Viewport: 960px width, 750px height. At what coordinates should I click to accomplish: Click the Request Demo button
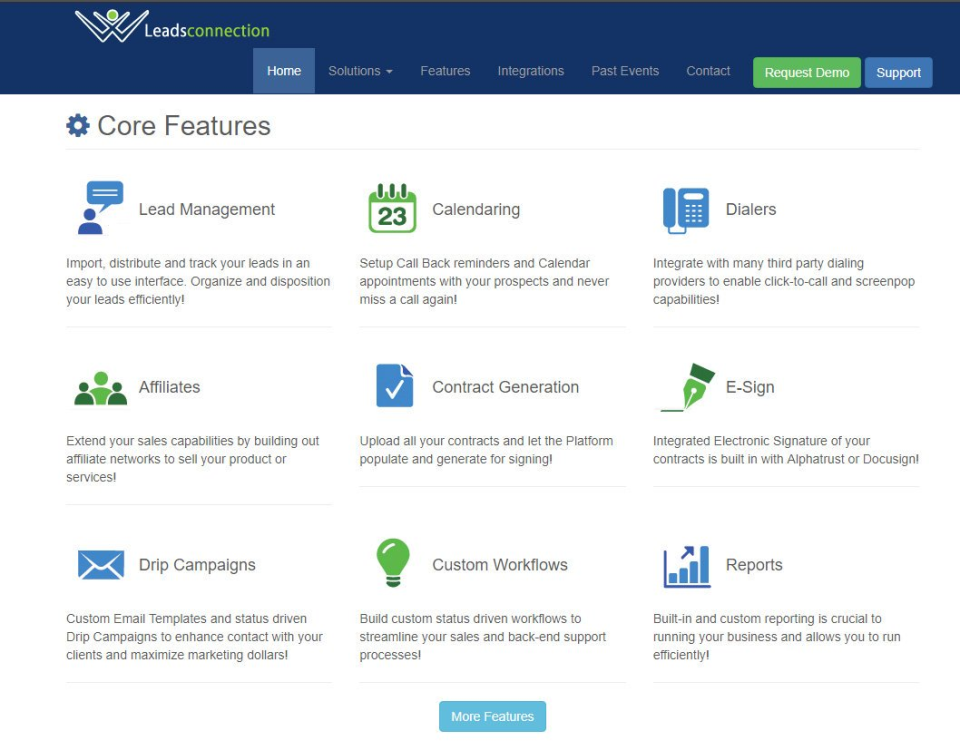tap(806, 72)
